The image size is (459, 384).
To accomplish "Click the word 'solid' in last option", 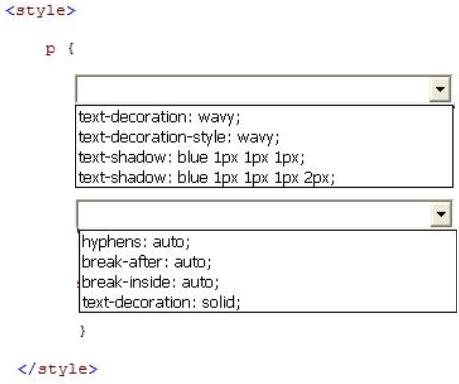I will [x=218, y=302].
